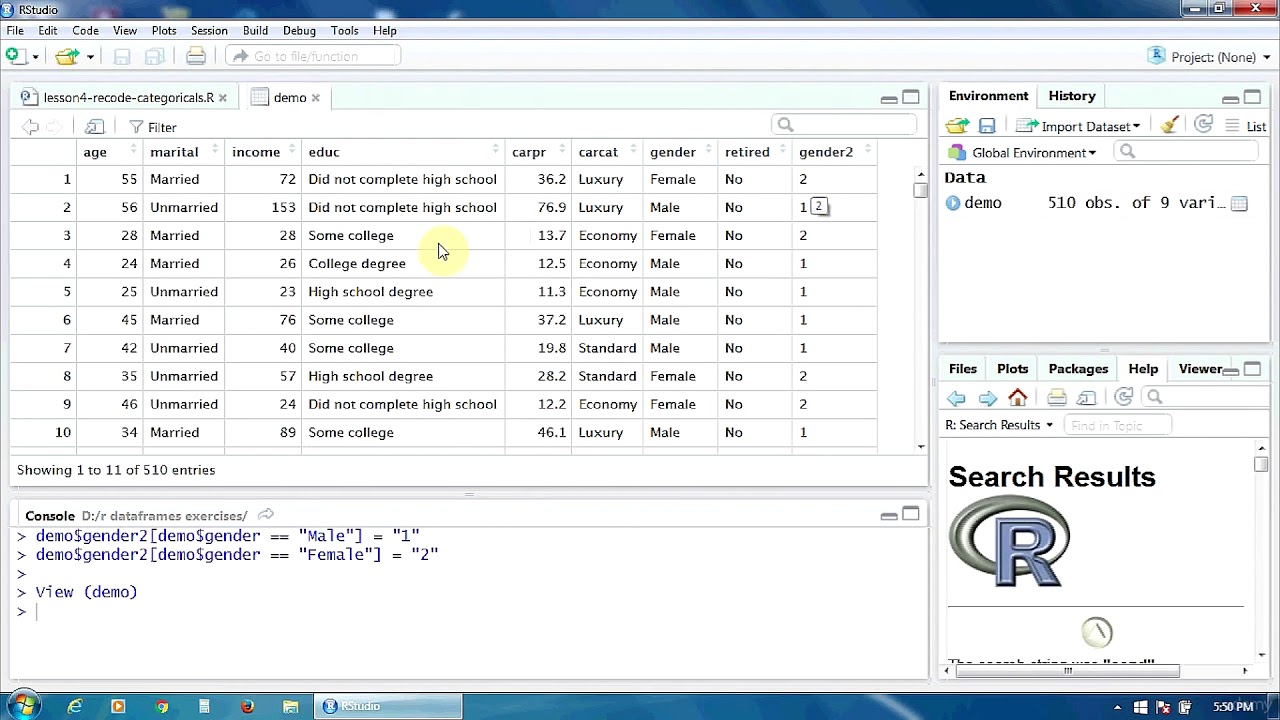Click Save workspace icon in Environment pane
Image resolution: width=1280 pixels, height=720 pixels.
987,126
